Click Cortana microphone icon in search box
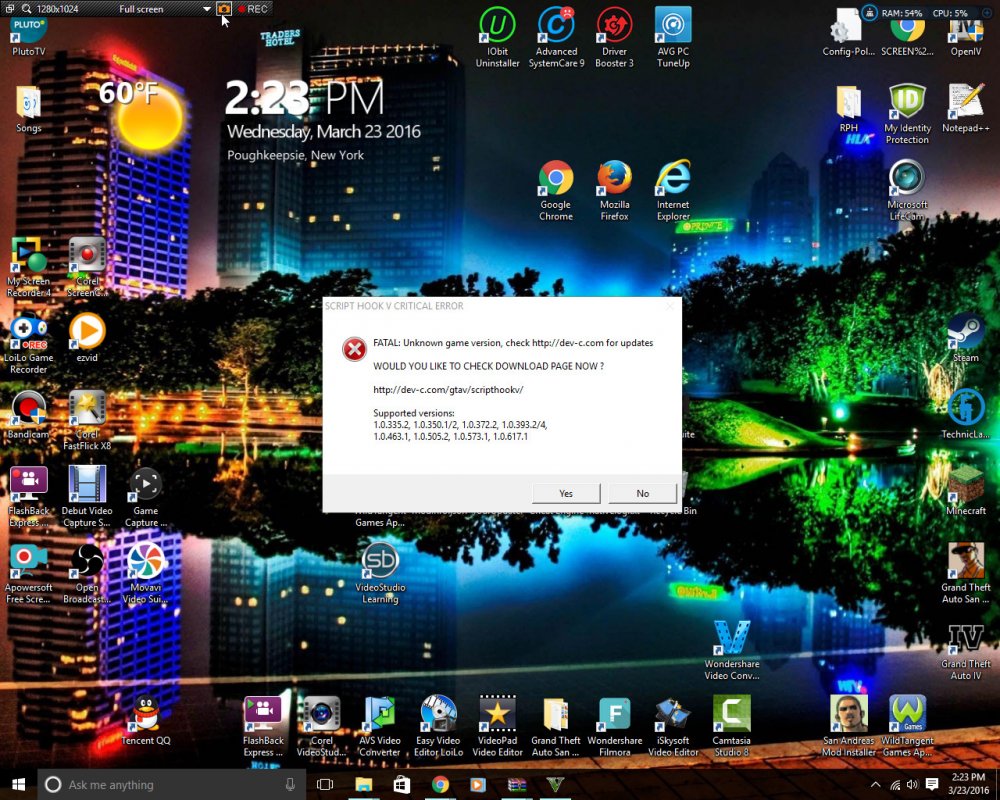 [290, 785]
